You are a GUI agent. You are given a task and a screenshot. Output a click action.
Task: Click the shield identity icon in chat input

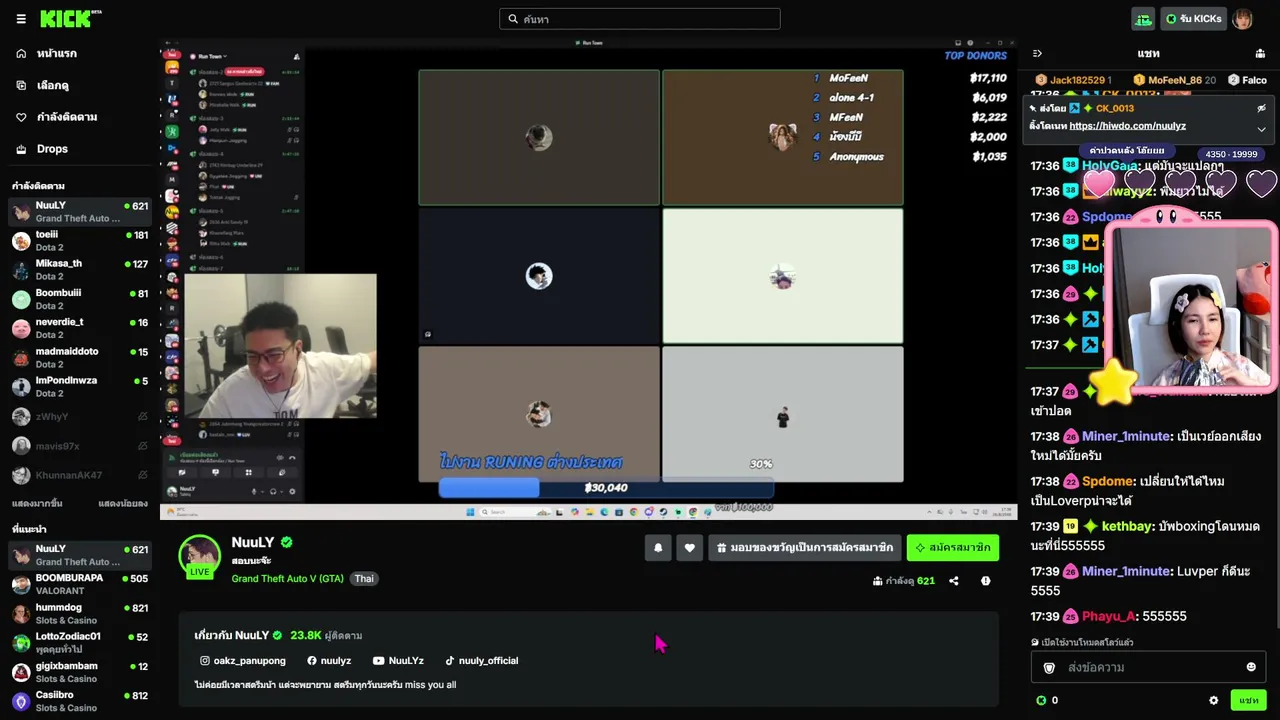coord(1049,667)
